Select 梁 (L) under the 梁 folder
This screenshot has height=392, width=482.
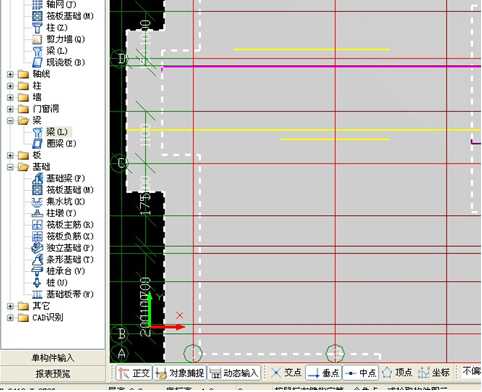pos(50,132)
